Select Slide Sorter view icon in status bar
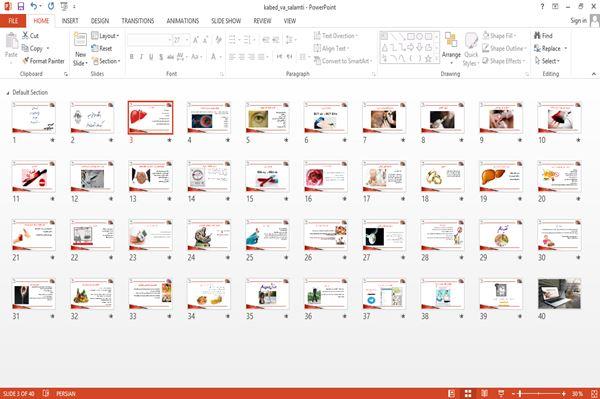Screen dimensions: 600x399 468,393
